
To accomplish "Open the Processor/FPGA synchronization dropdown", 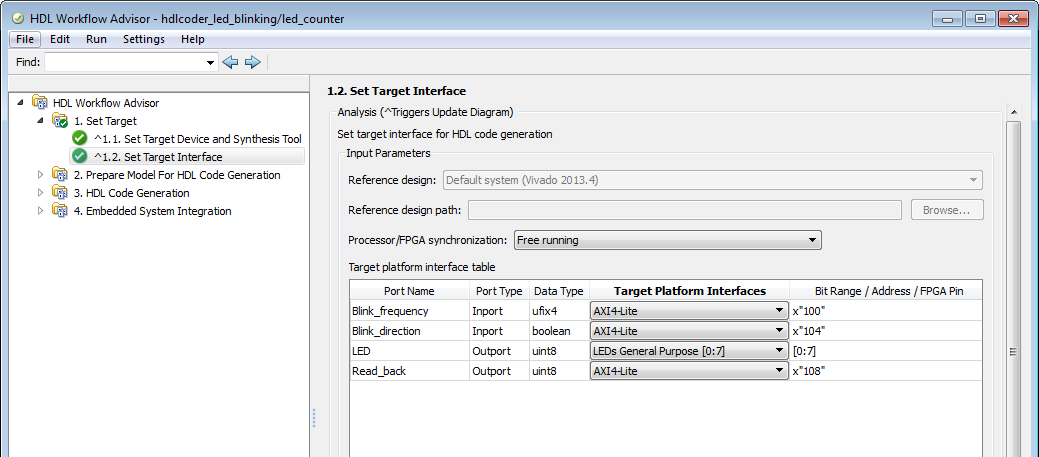I will pyautogui.click(x=667, y=240).
